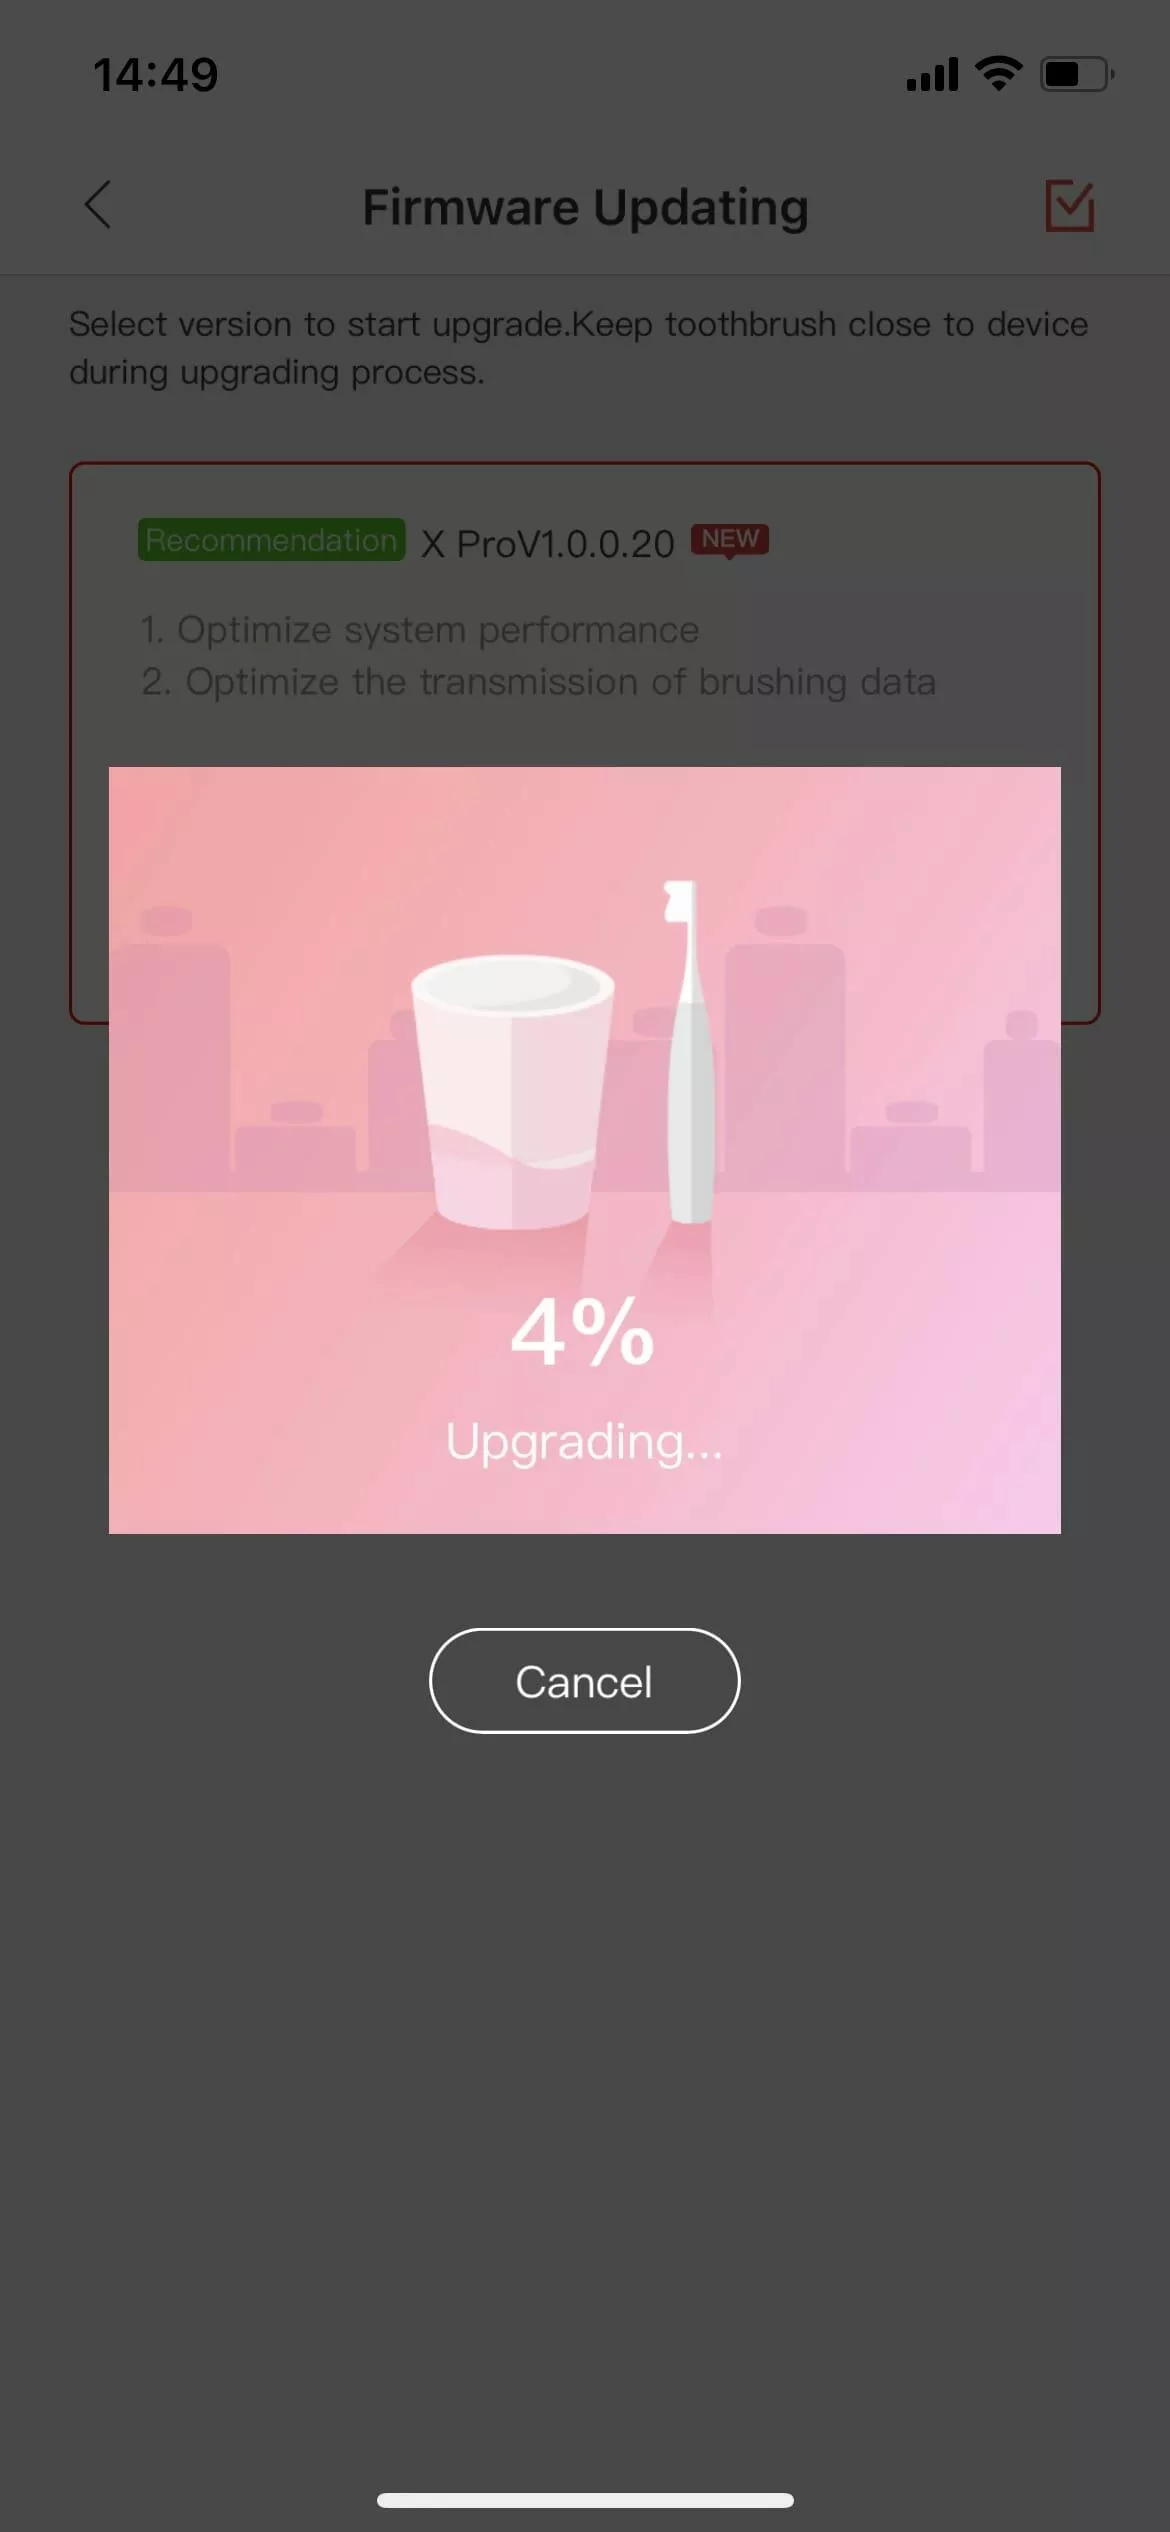Tap the Wi-Fi icon in status bar
This screenshot has height=2532, width=1170.
998,73
